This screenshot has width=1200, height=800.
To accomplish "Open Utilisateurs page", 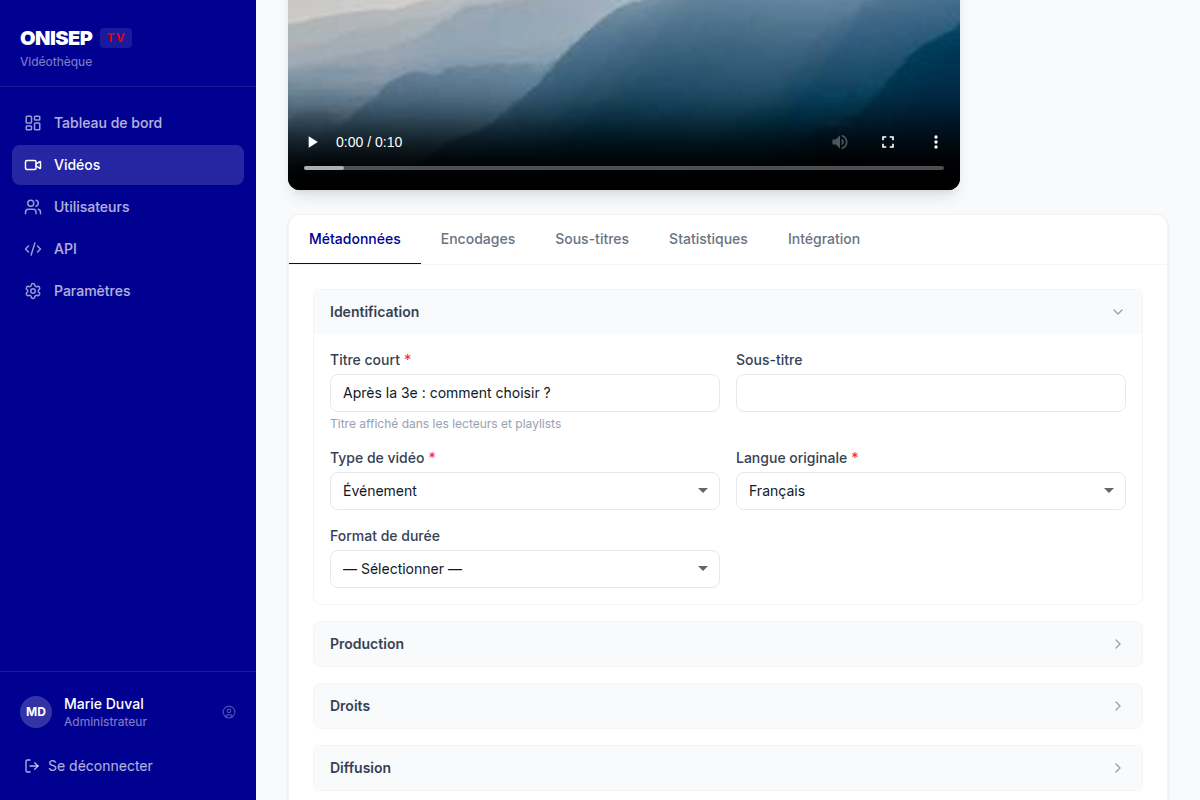I will coord(128,207).
